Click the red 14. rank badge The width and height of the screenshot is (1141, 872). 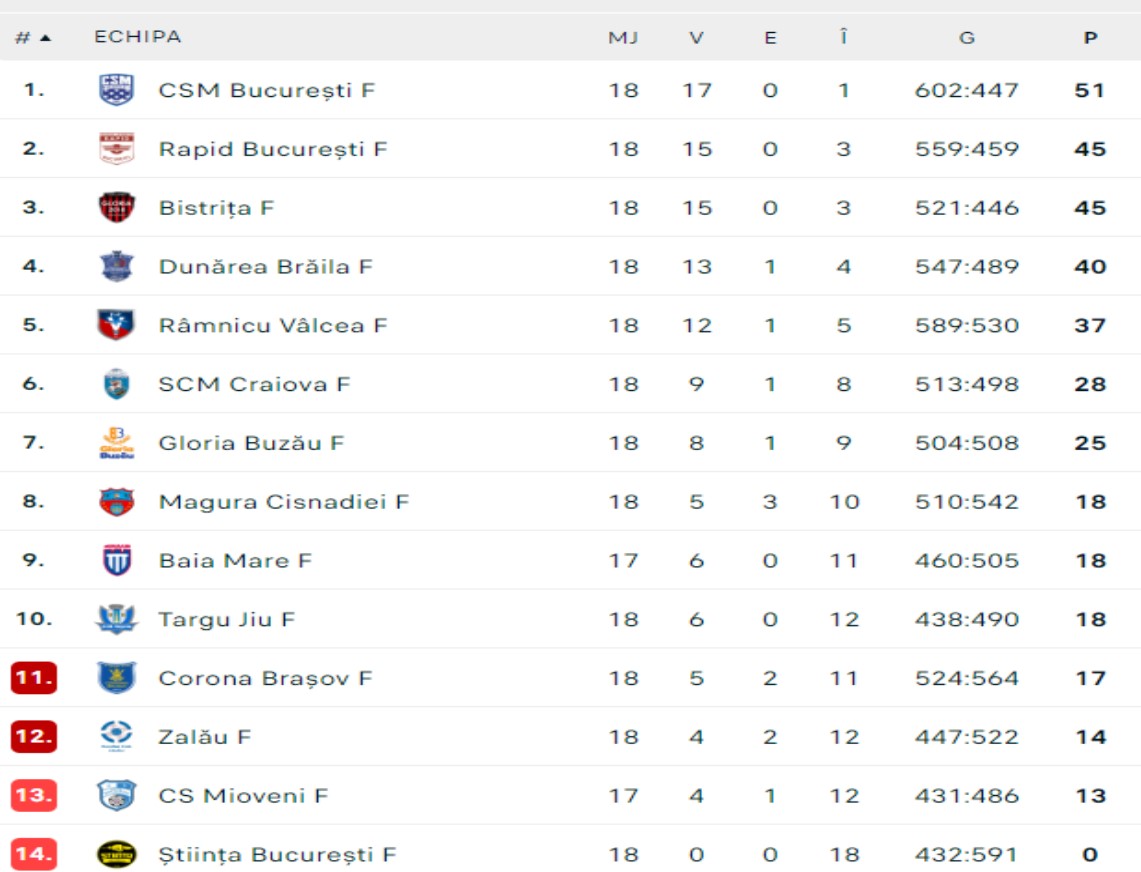(33, 855)
